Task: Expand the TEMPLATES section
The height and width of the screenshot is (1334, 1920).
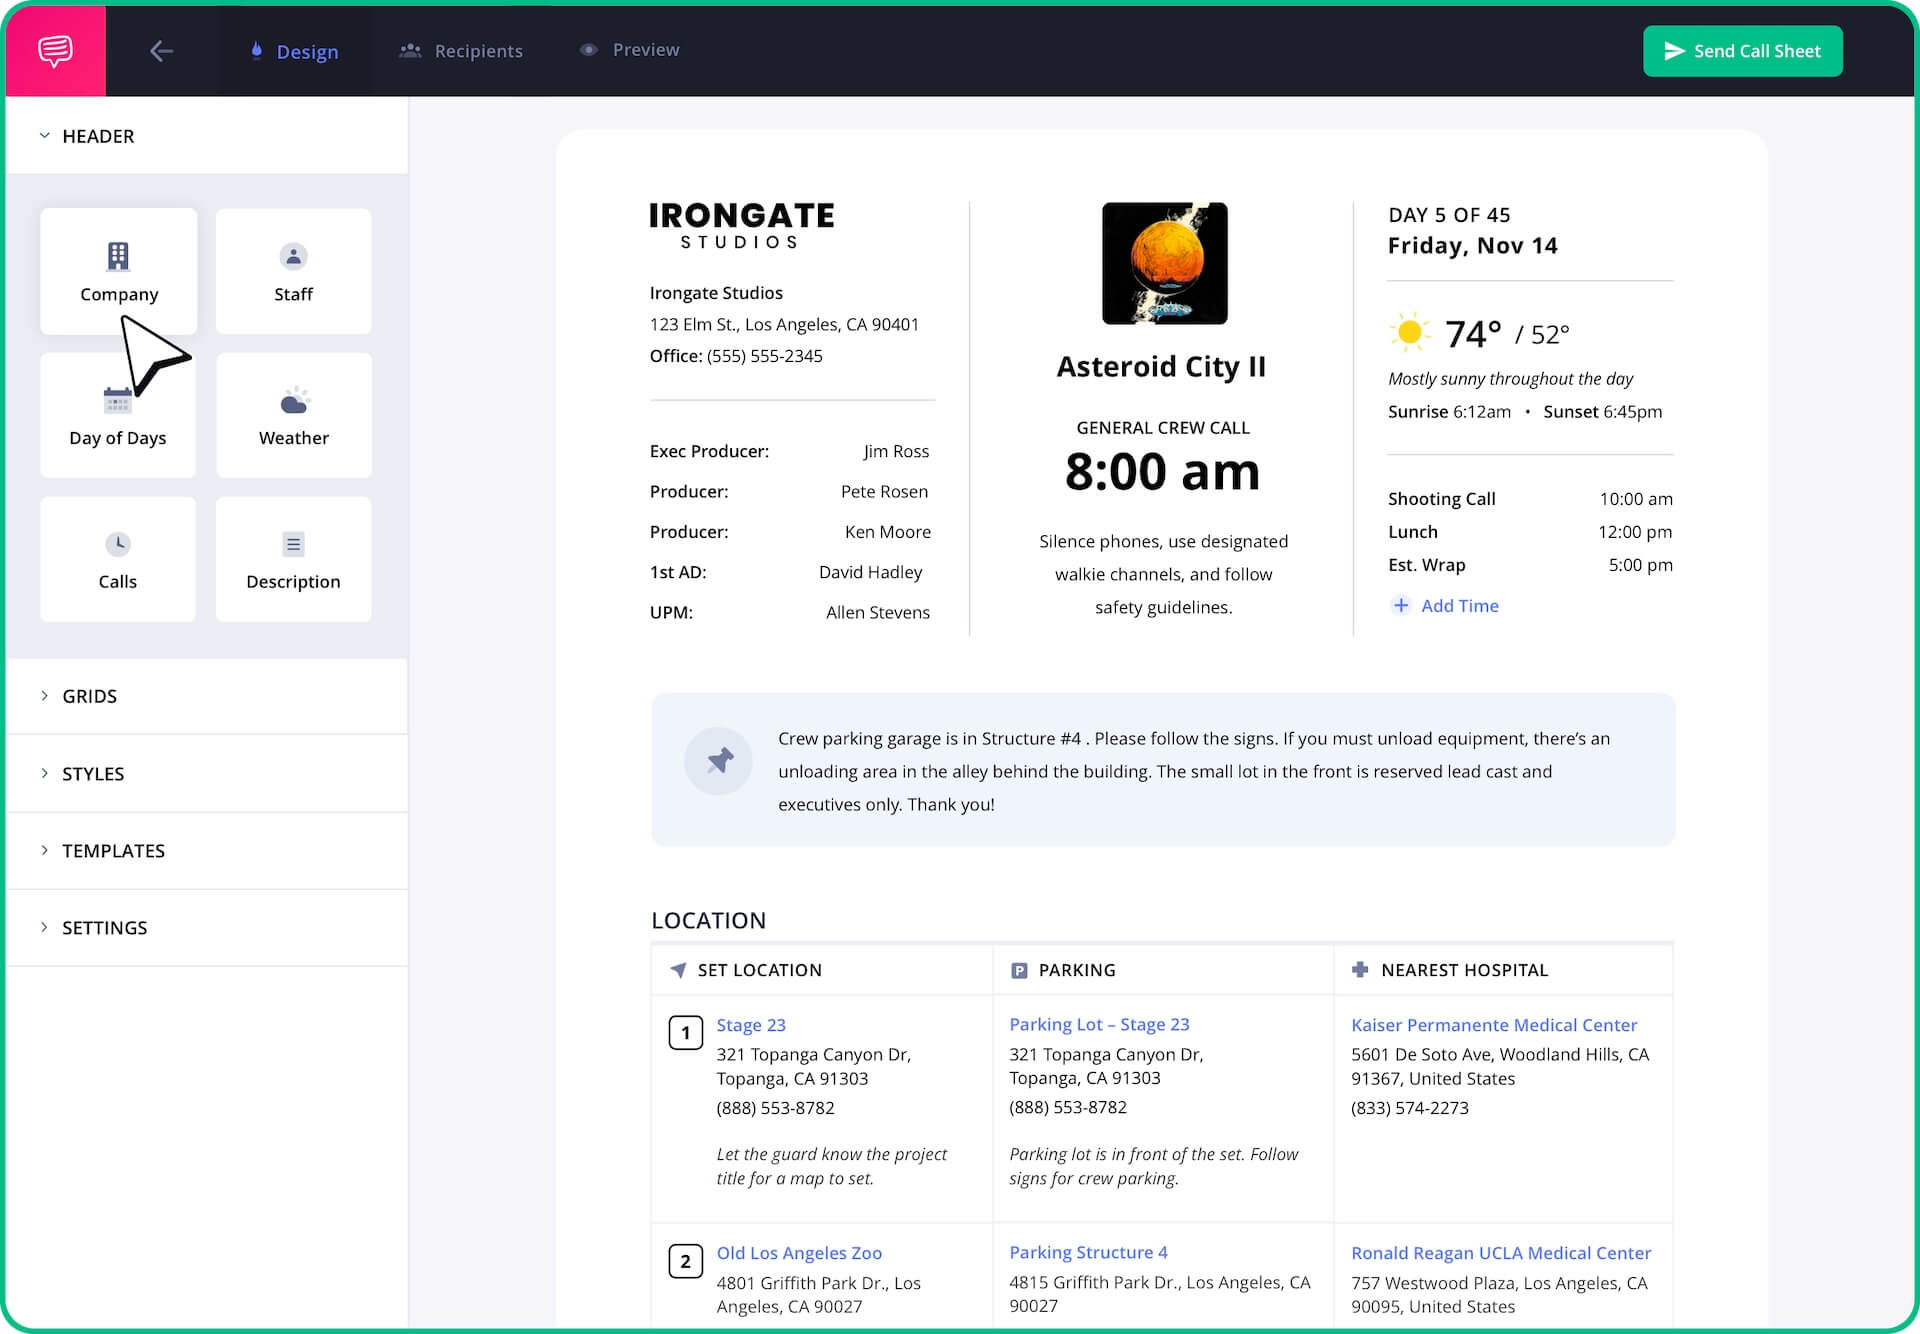Action: click(x=112, y=851)
